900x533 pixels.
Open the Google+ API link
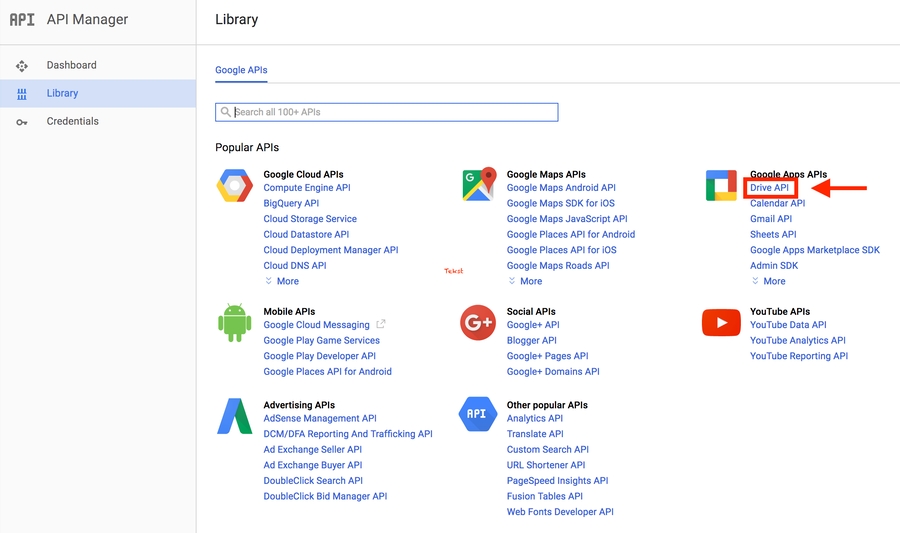(533, 325)
